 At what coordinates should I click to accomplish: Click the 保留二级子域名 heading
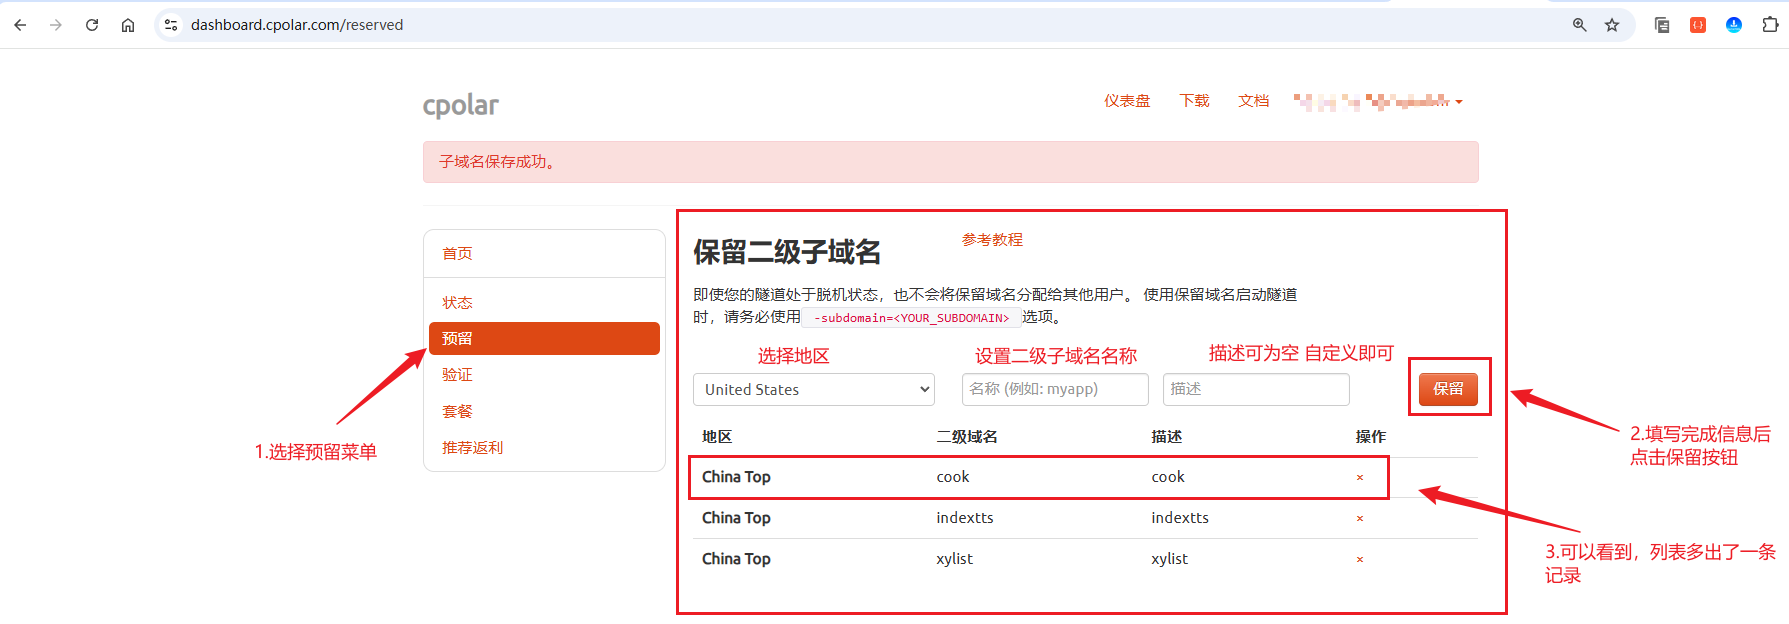click(787, 252)
